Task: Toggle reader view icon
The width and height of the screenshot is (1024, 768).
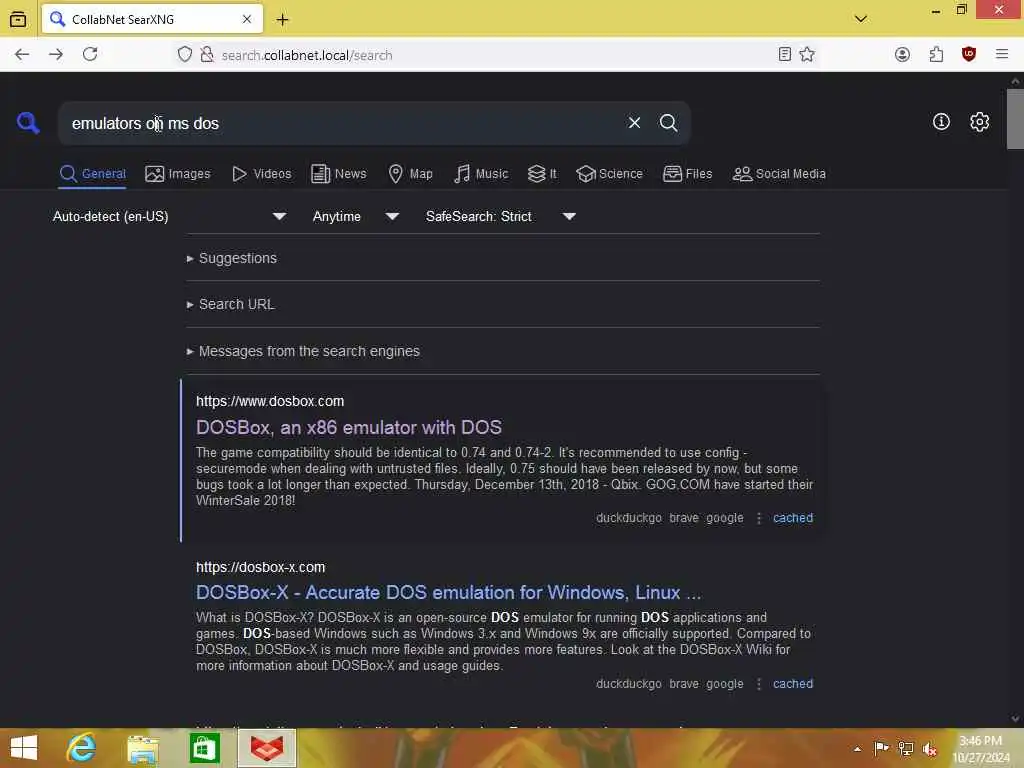Action: click(785, 54)
